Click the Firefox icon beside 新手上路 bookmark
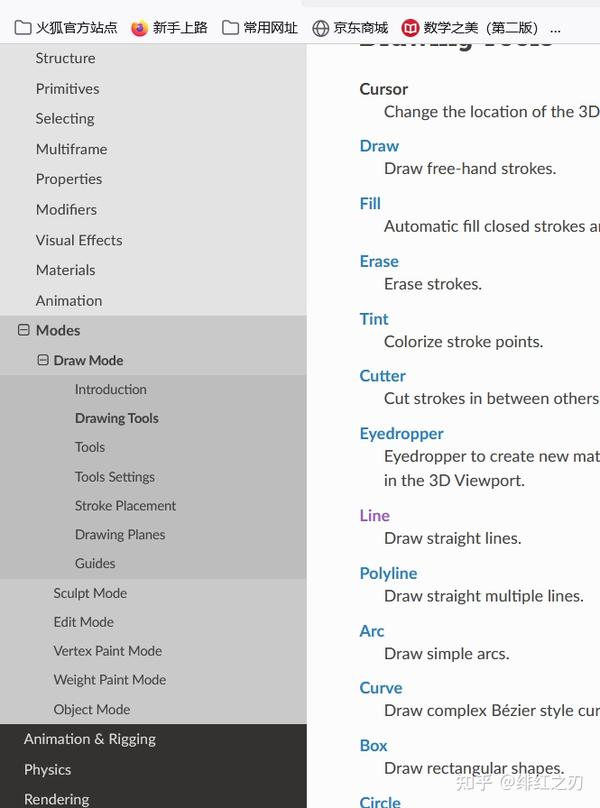This screenshot has width=600, height=808. click(140, 28)
